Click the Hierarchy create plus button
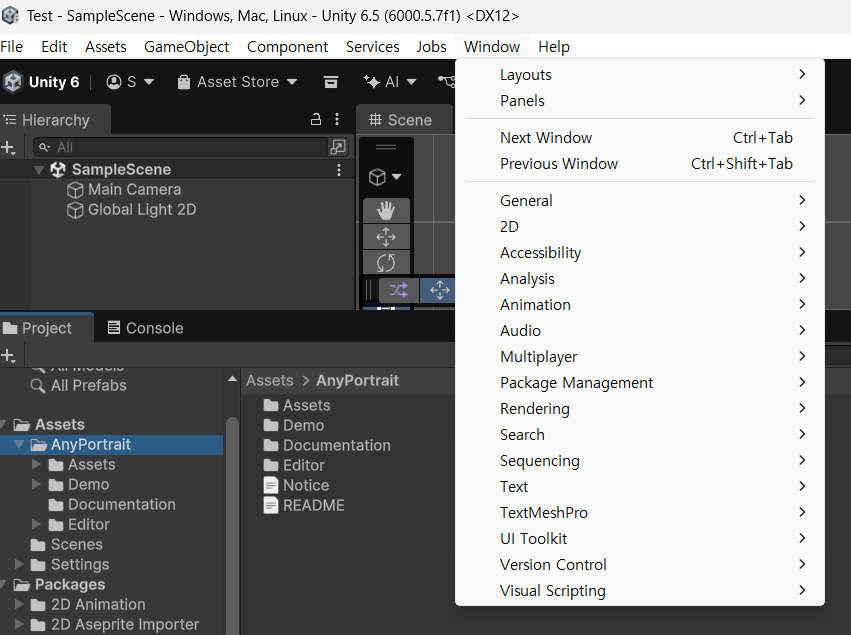Viewport: 851px width, 635px height. coord(9,148)
